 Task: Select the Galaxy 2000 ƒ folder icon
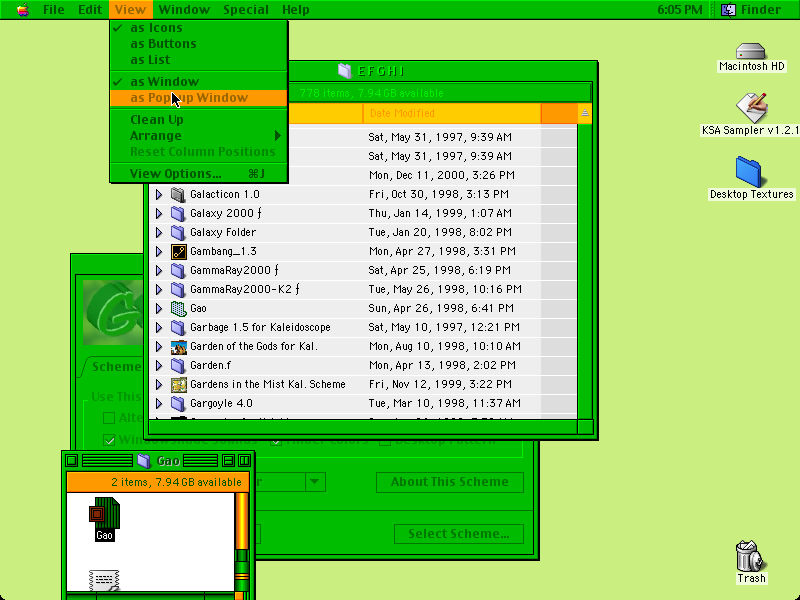[x=178, y=213]
